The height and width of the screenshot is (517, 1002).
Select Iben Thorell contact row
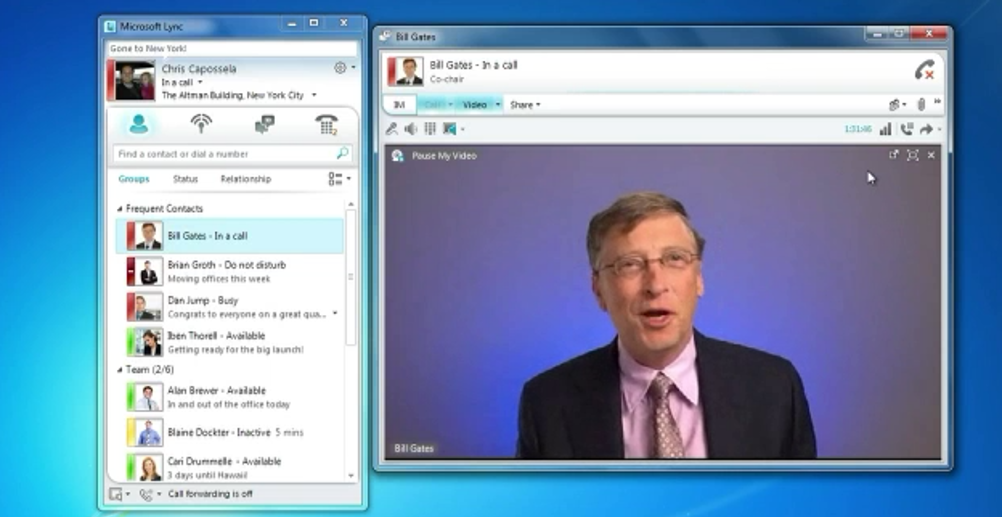pyautogui.click(x=230, y=343)
